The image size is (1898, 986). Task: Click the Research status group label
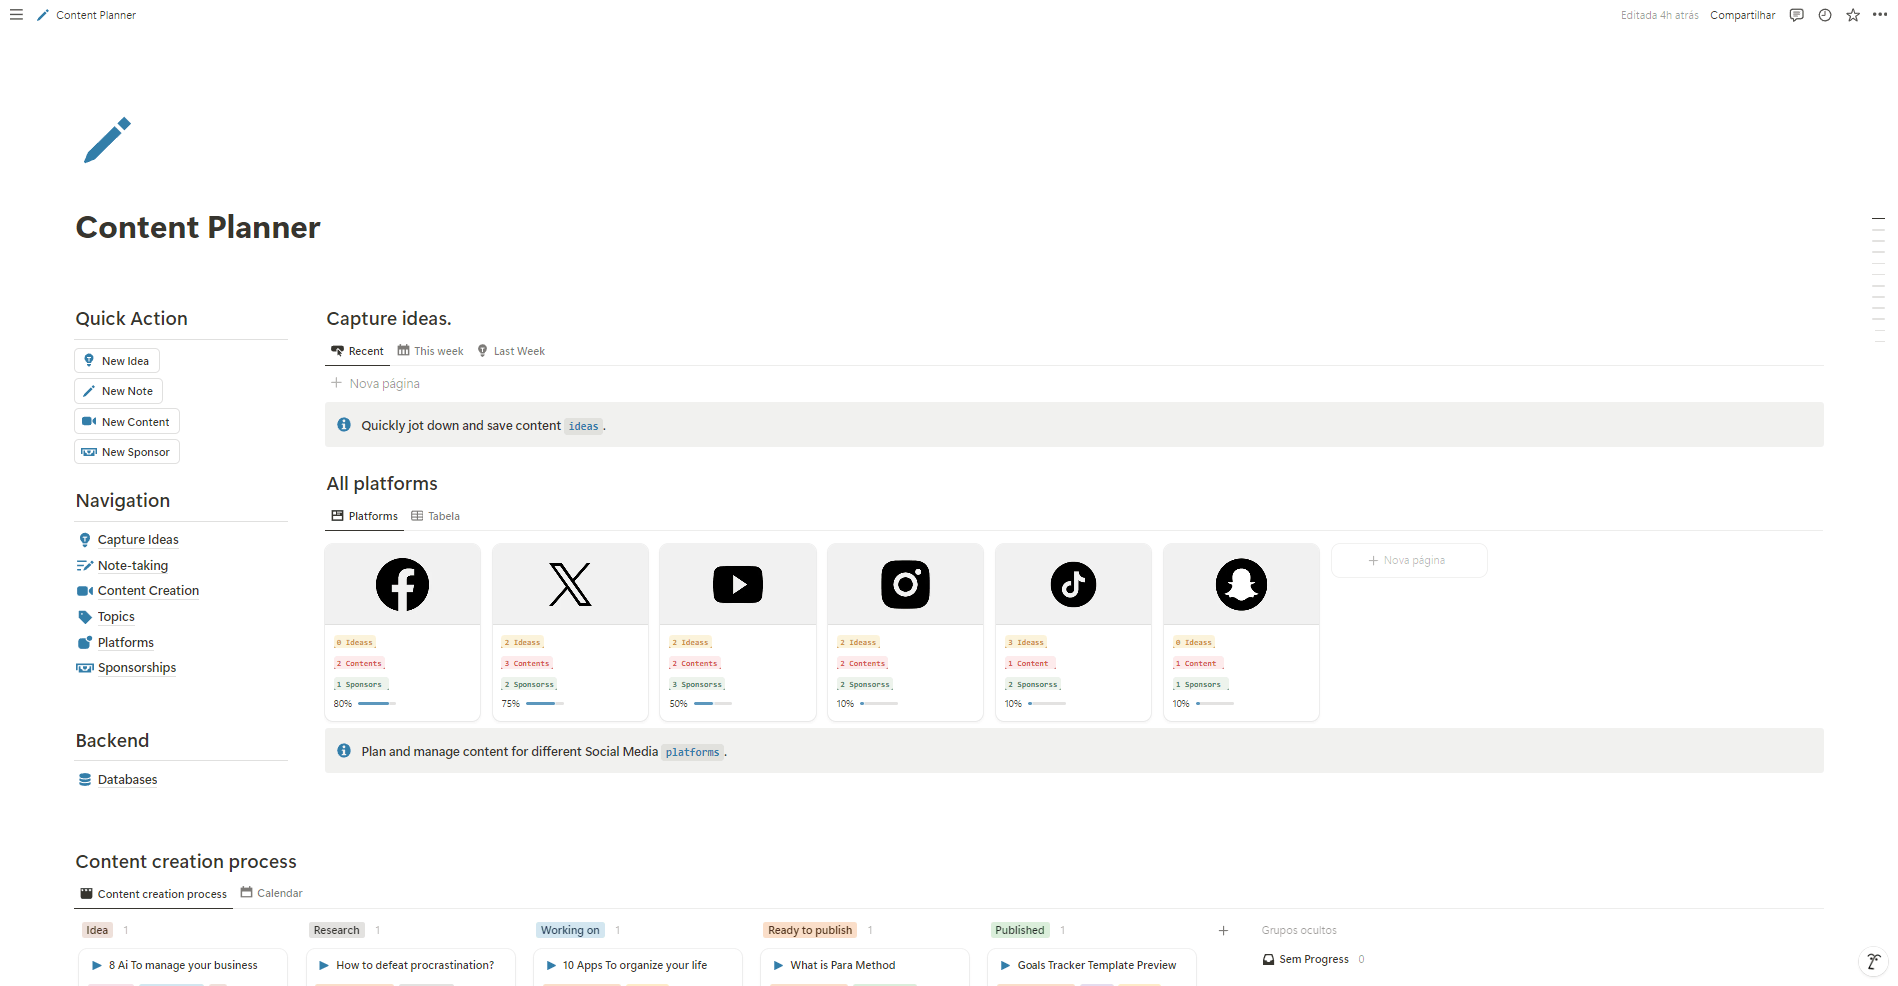(x=336, y=930)
